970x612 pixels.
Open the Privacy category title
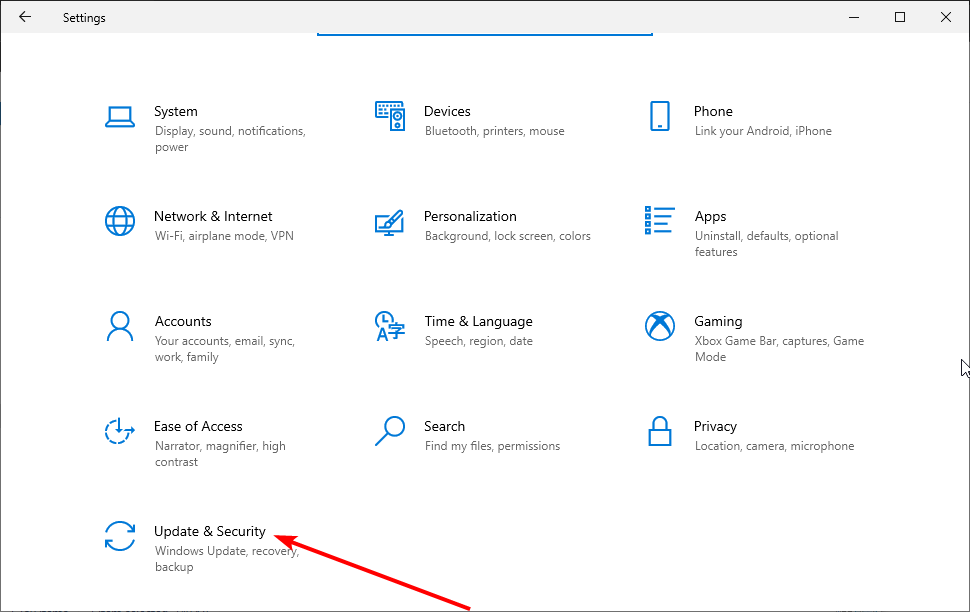[x=715, y=426]
